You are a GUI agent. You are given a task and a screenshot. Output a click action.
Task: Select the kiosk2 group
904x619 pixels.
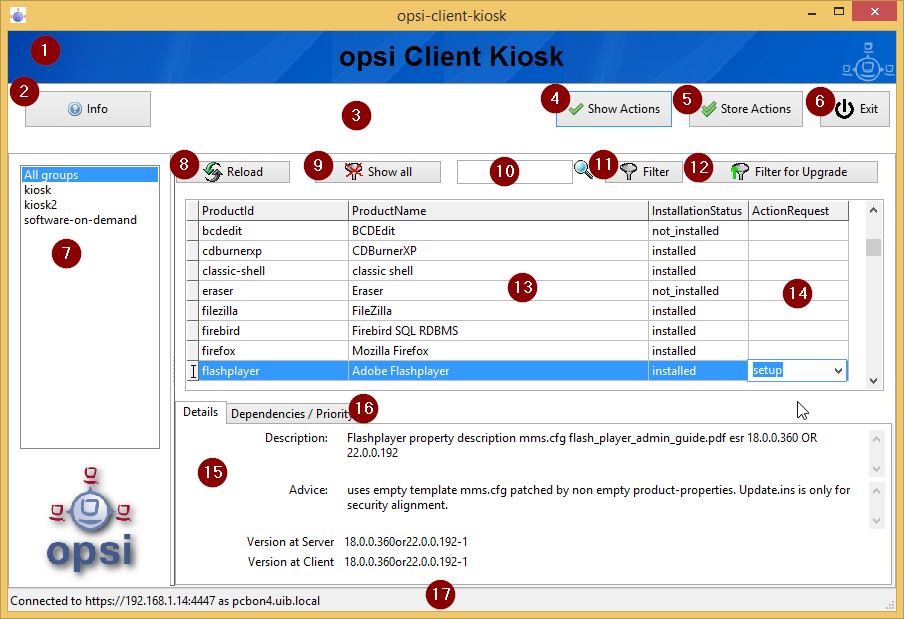(90, 205)
